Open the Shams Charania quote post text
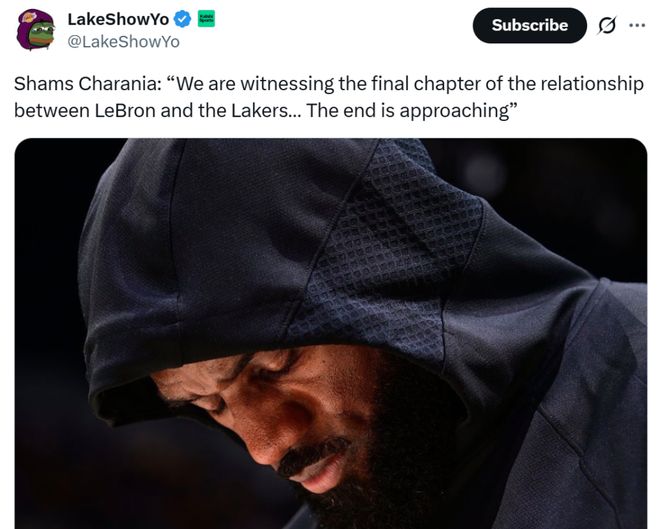660x529 pixels. (x=329, y=97)
